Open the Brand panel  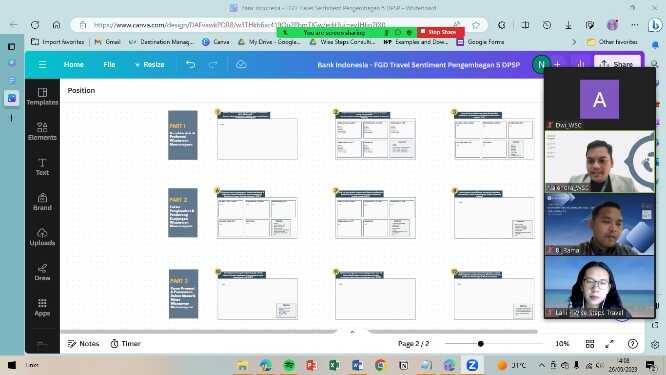pos(42,202)
